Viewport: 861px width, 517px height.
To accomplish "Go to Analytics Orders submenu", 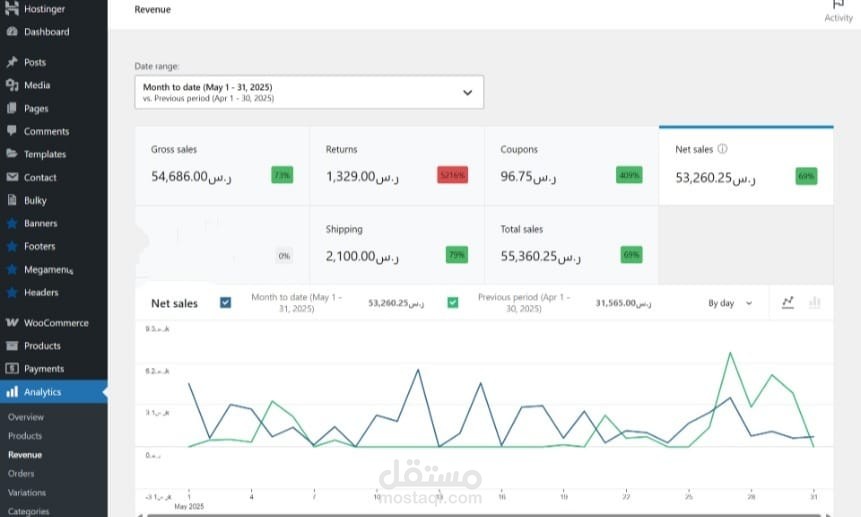I will [21, 474].
